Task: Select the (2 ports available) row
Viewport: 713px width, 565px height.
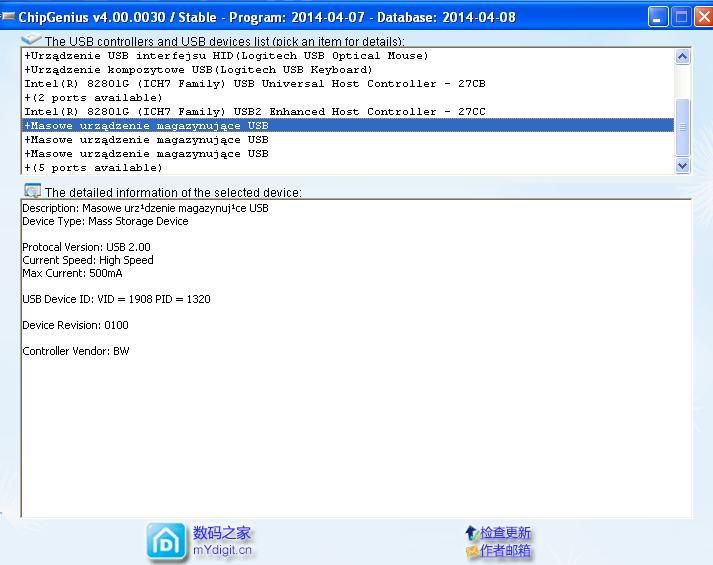Action: click(348, 98)
